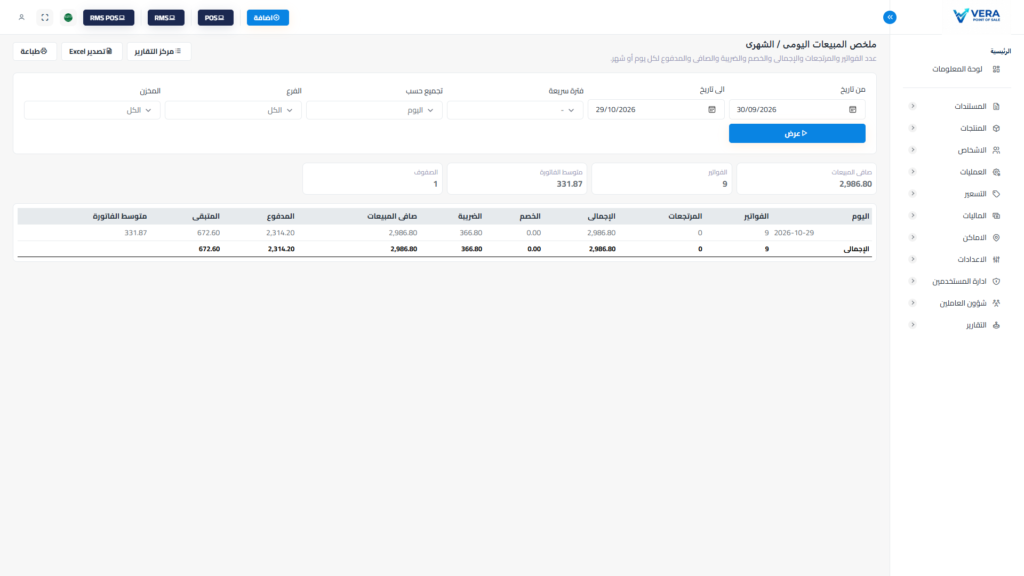The height and width of the screenshot is (576, 1024).
Task: Click the VERA logo
Action: 976,16
